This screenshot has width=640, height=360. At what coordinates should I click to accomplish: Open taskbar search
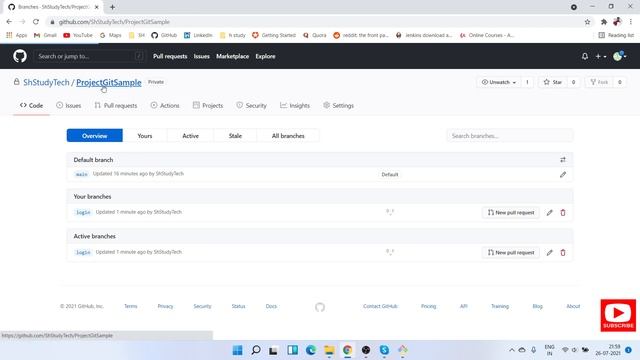(x=256, y=350)
